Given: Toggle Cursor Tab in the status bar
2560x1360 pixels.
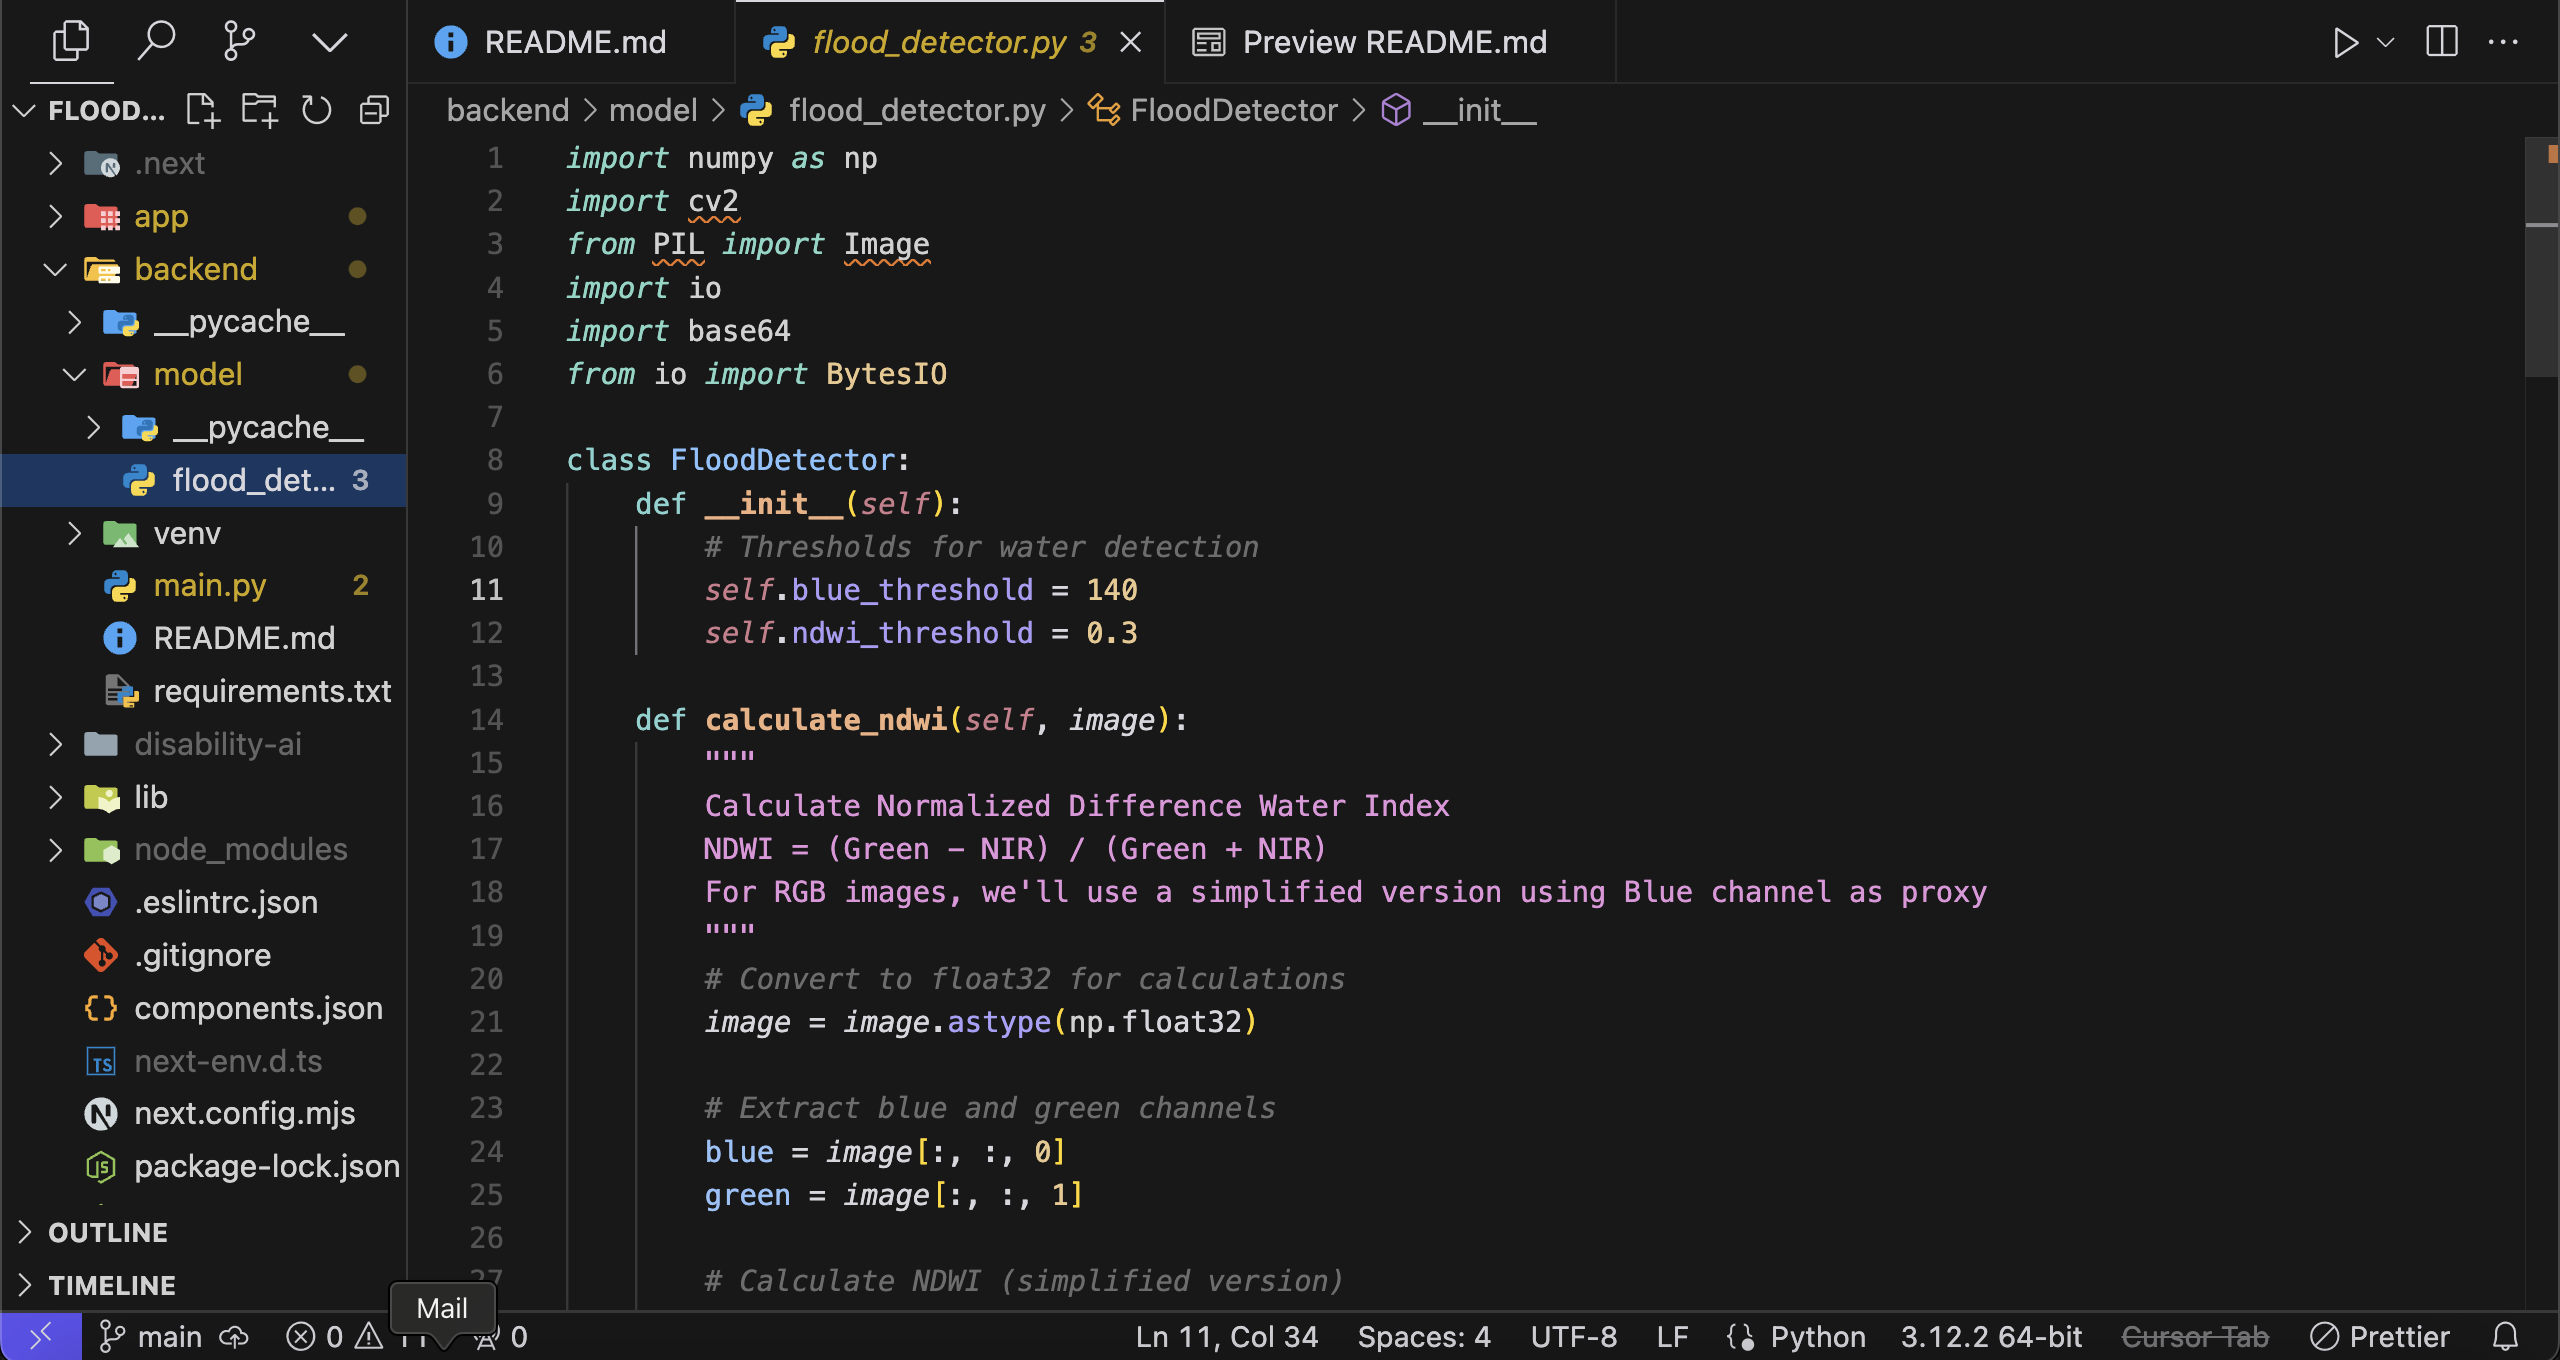Looking at the screenshot, I should [2195, 1336].
